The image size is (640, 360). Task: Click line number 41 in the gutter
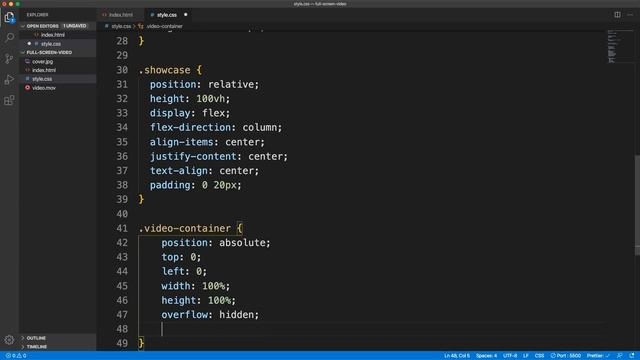pos(122,229)
